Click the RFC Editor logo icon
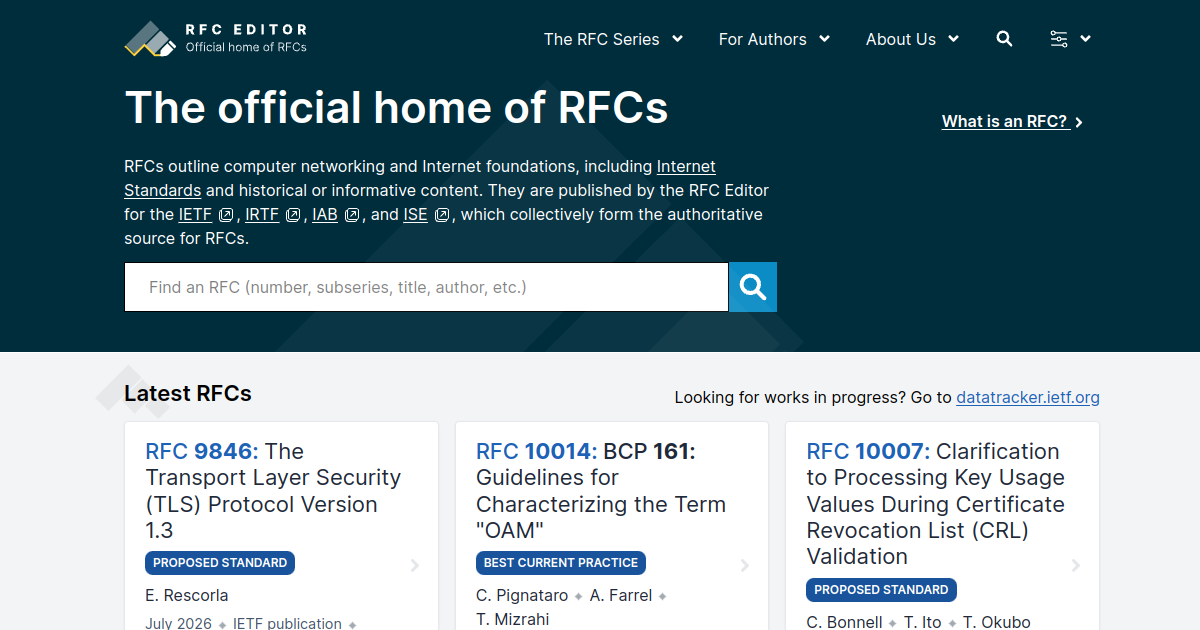 coord(150,38)
